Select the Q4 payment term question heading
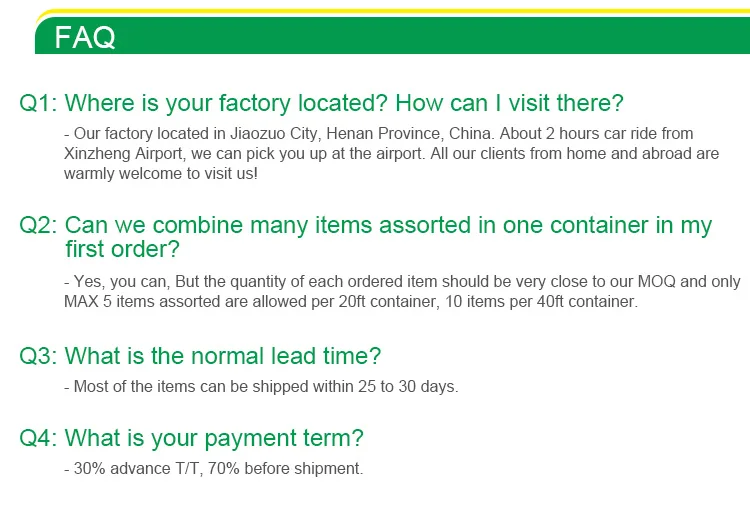The width and height of the screenshot is (750, 515). coord(191,438)
